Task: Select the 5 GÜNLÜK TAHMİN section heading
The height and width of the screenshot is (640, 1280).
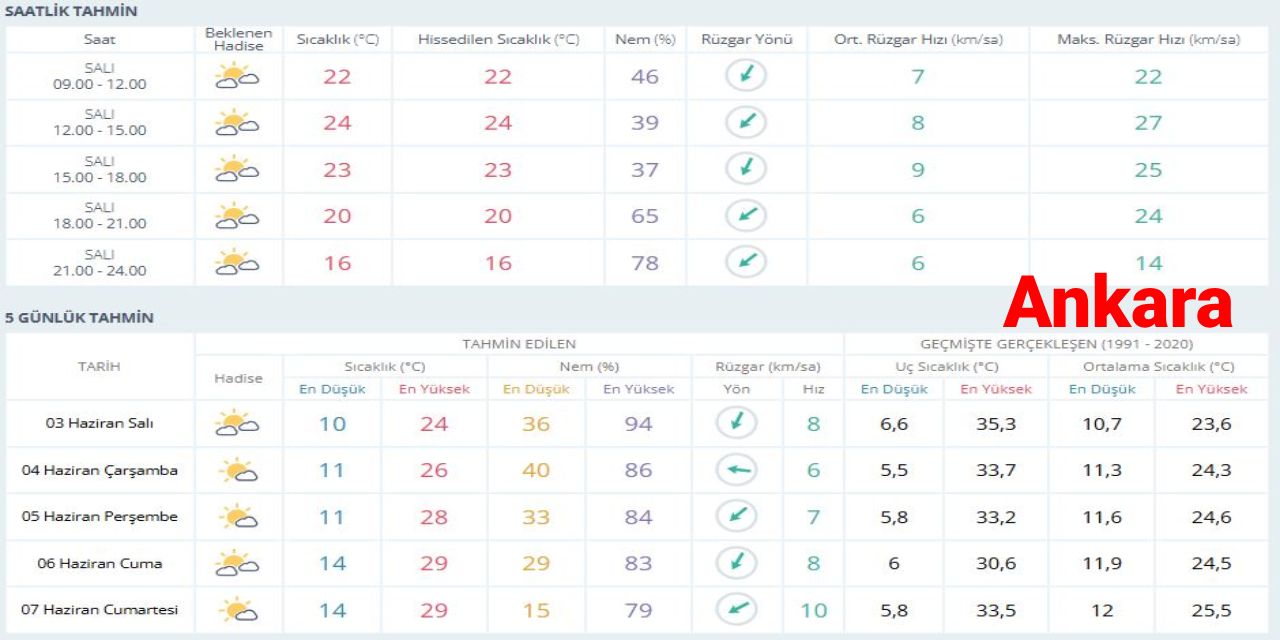Action: 80,318
